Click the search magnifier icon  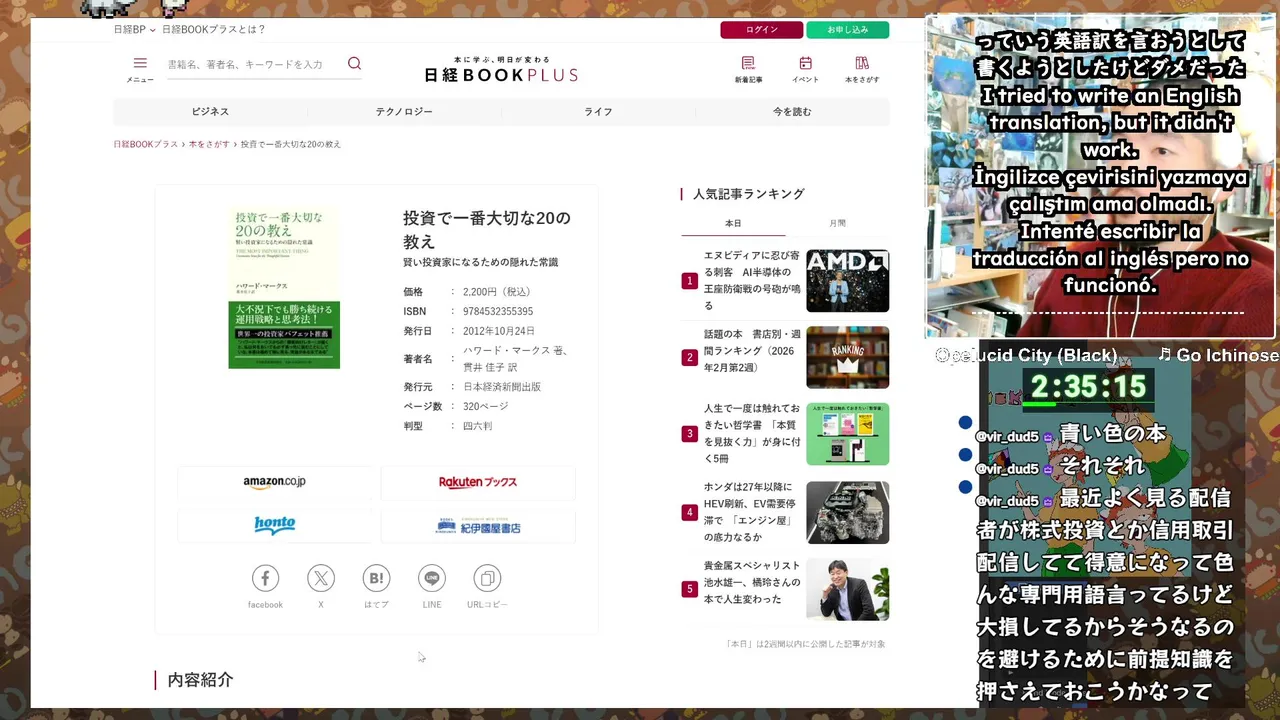click(354, 63)
